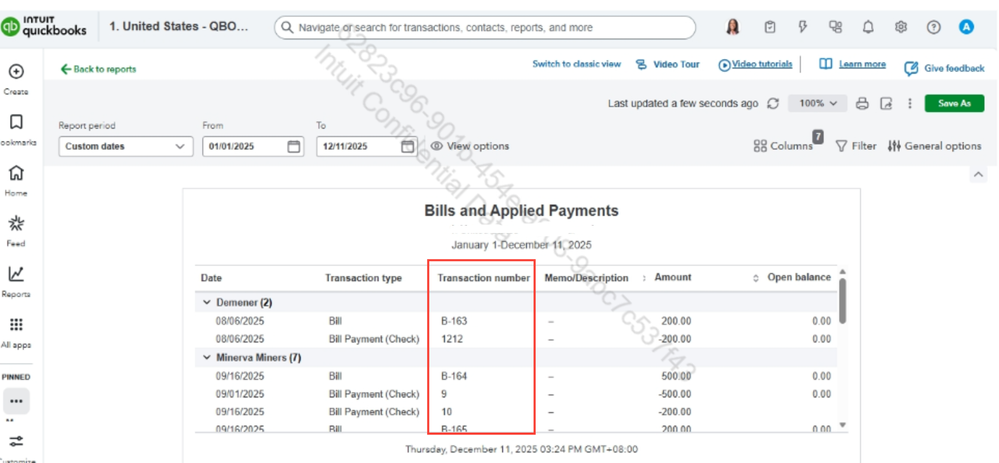Click the Save As button
The image size is (999, 463).
pyautogui.click(x=954, y=103)
